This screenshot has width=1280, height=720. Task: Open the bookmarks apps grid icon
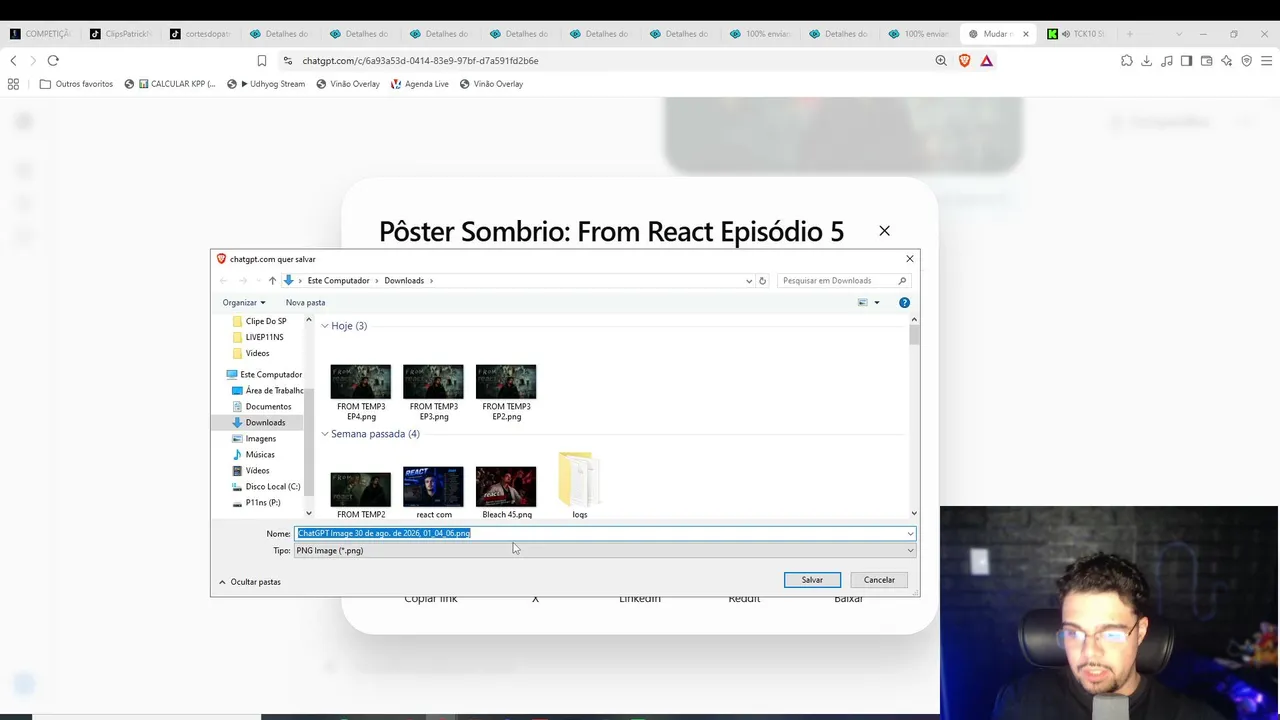point(13,84)
